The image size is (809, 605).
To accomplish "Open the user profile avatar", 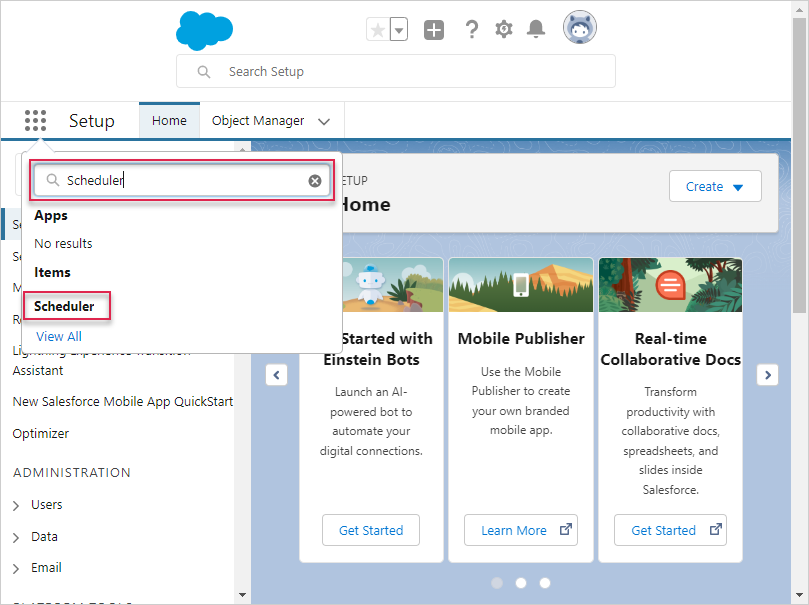I will coord(579,29).
